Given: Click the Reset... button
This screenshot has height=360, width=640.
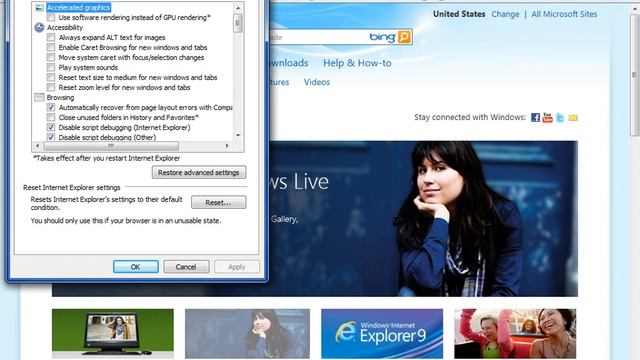Looking at the screenshot, I should pyautogui.click(x=218, y=202).
